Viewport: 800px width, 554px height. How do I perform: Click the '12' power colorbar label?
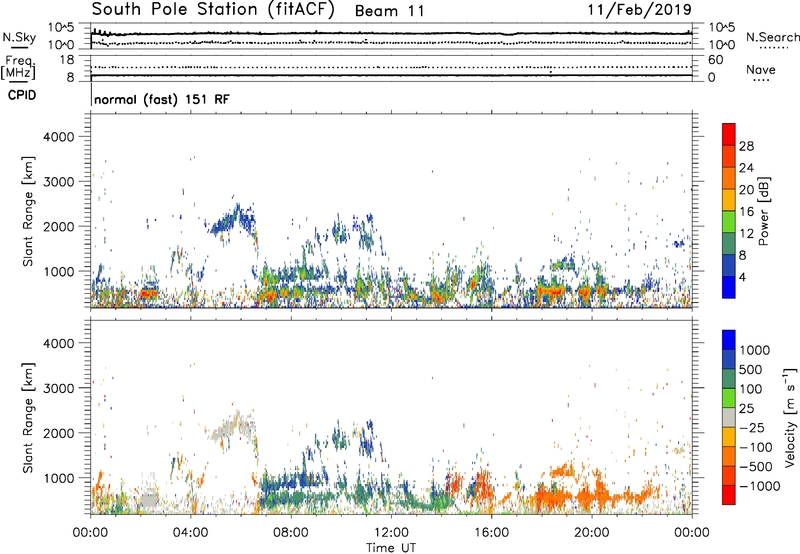click(746, 234)
